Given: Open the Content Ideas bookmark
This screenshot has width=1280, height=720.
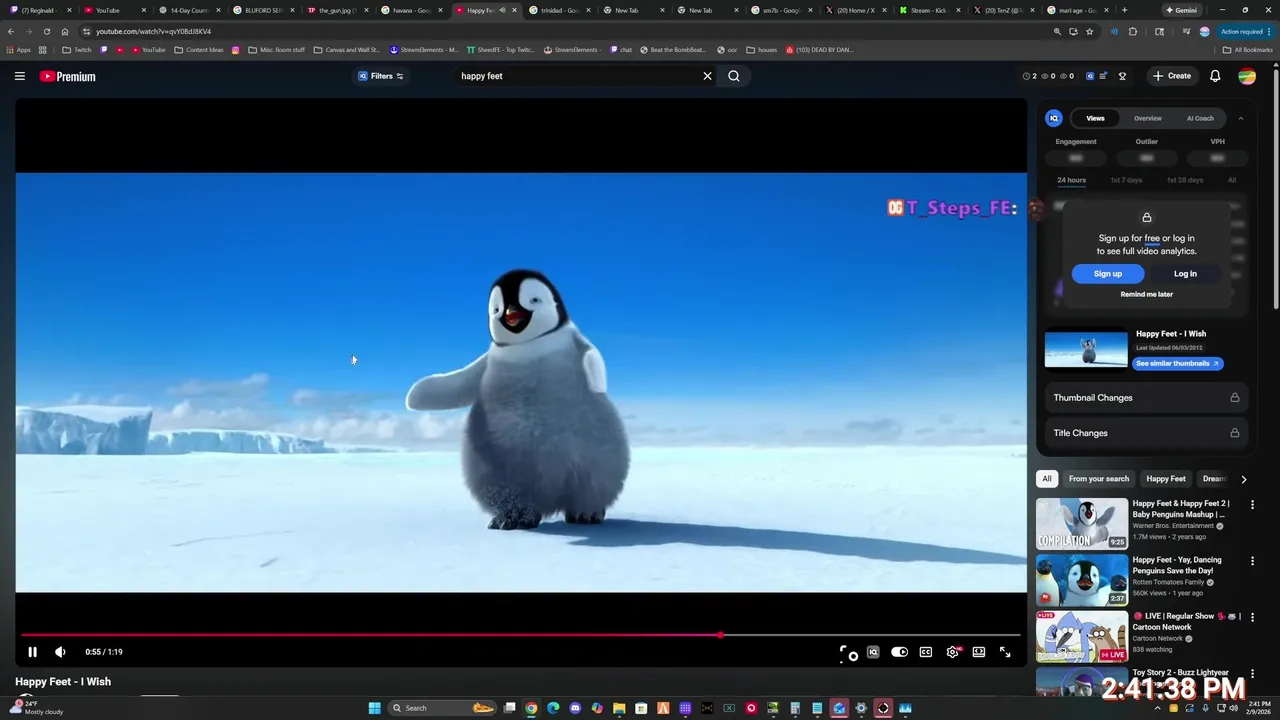Looking at the screenshot, I should coord(199,49).
